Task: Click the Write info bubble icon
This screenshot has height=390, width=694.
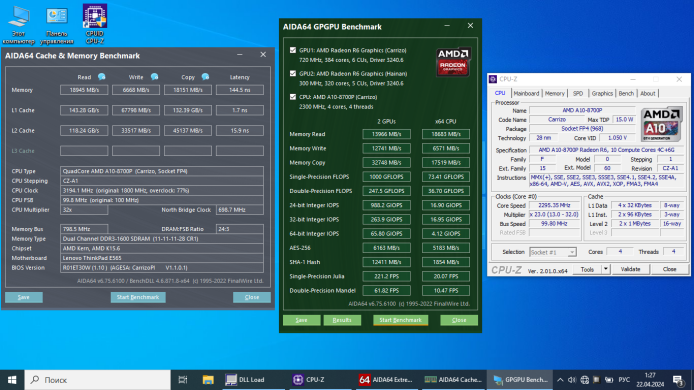Action: tap(154, 77)
